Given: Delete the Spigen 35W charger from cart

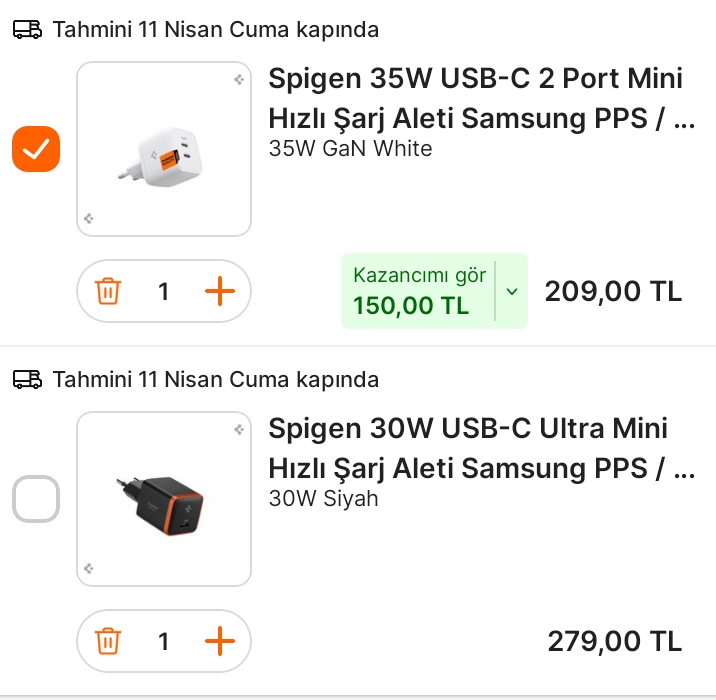Looking at the screenshot, I should 108,292.
